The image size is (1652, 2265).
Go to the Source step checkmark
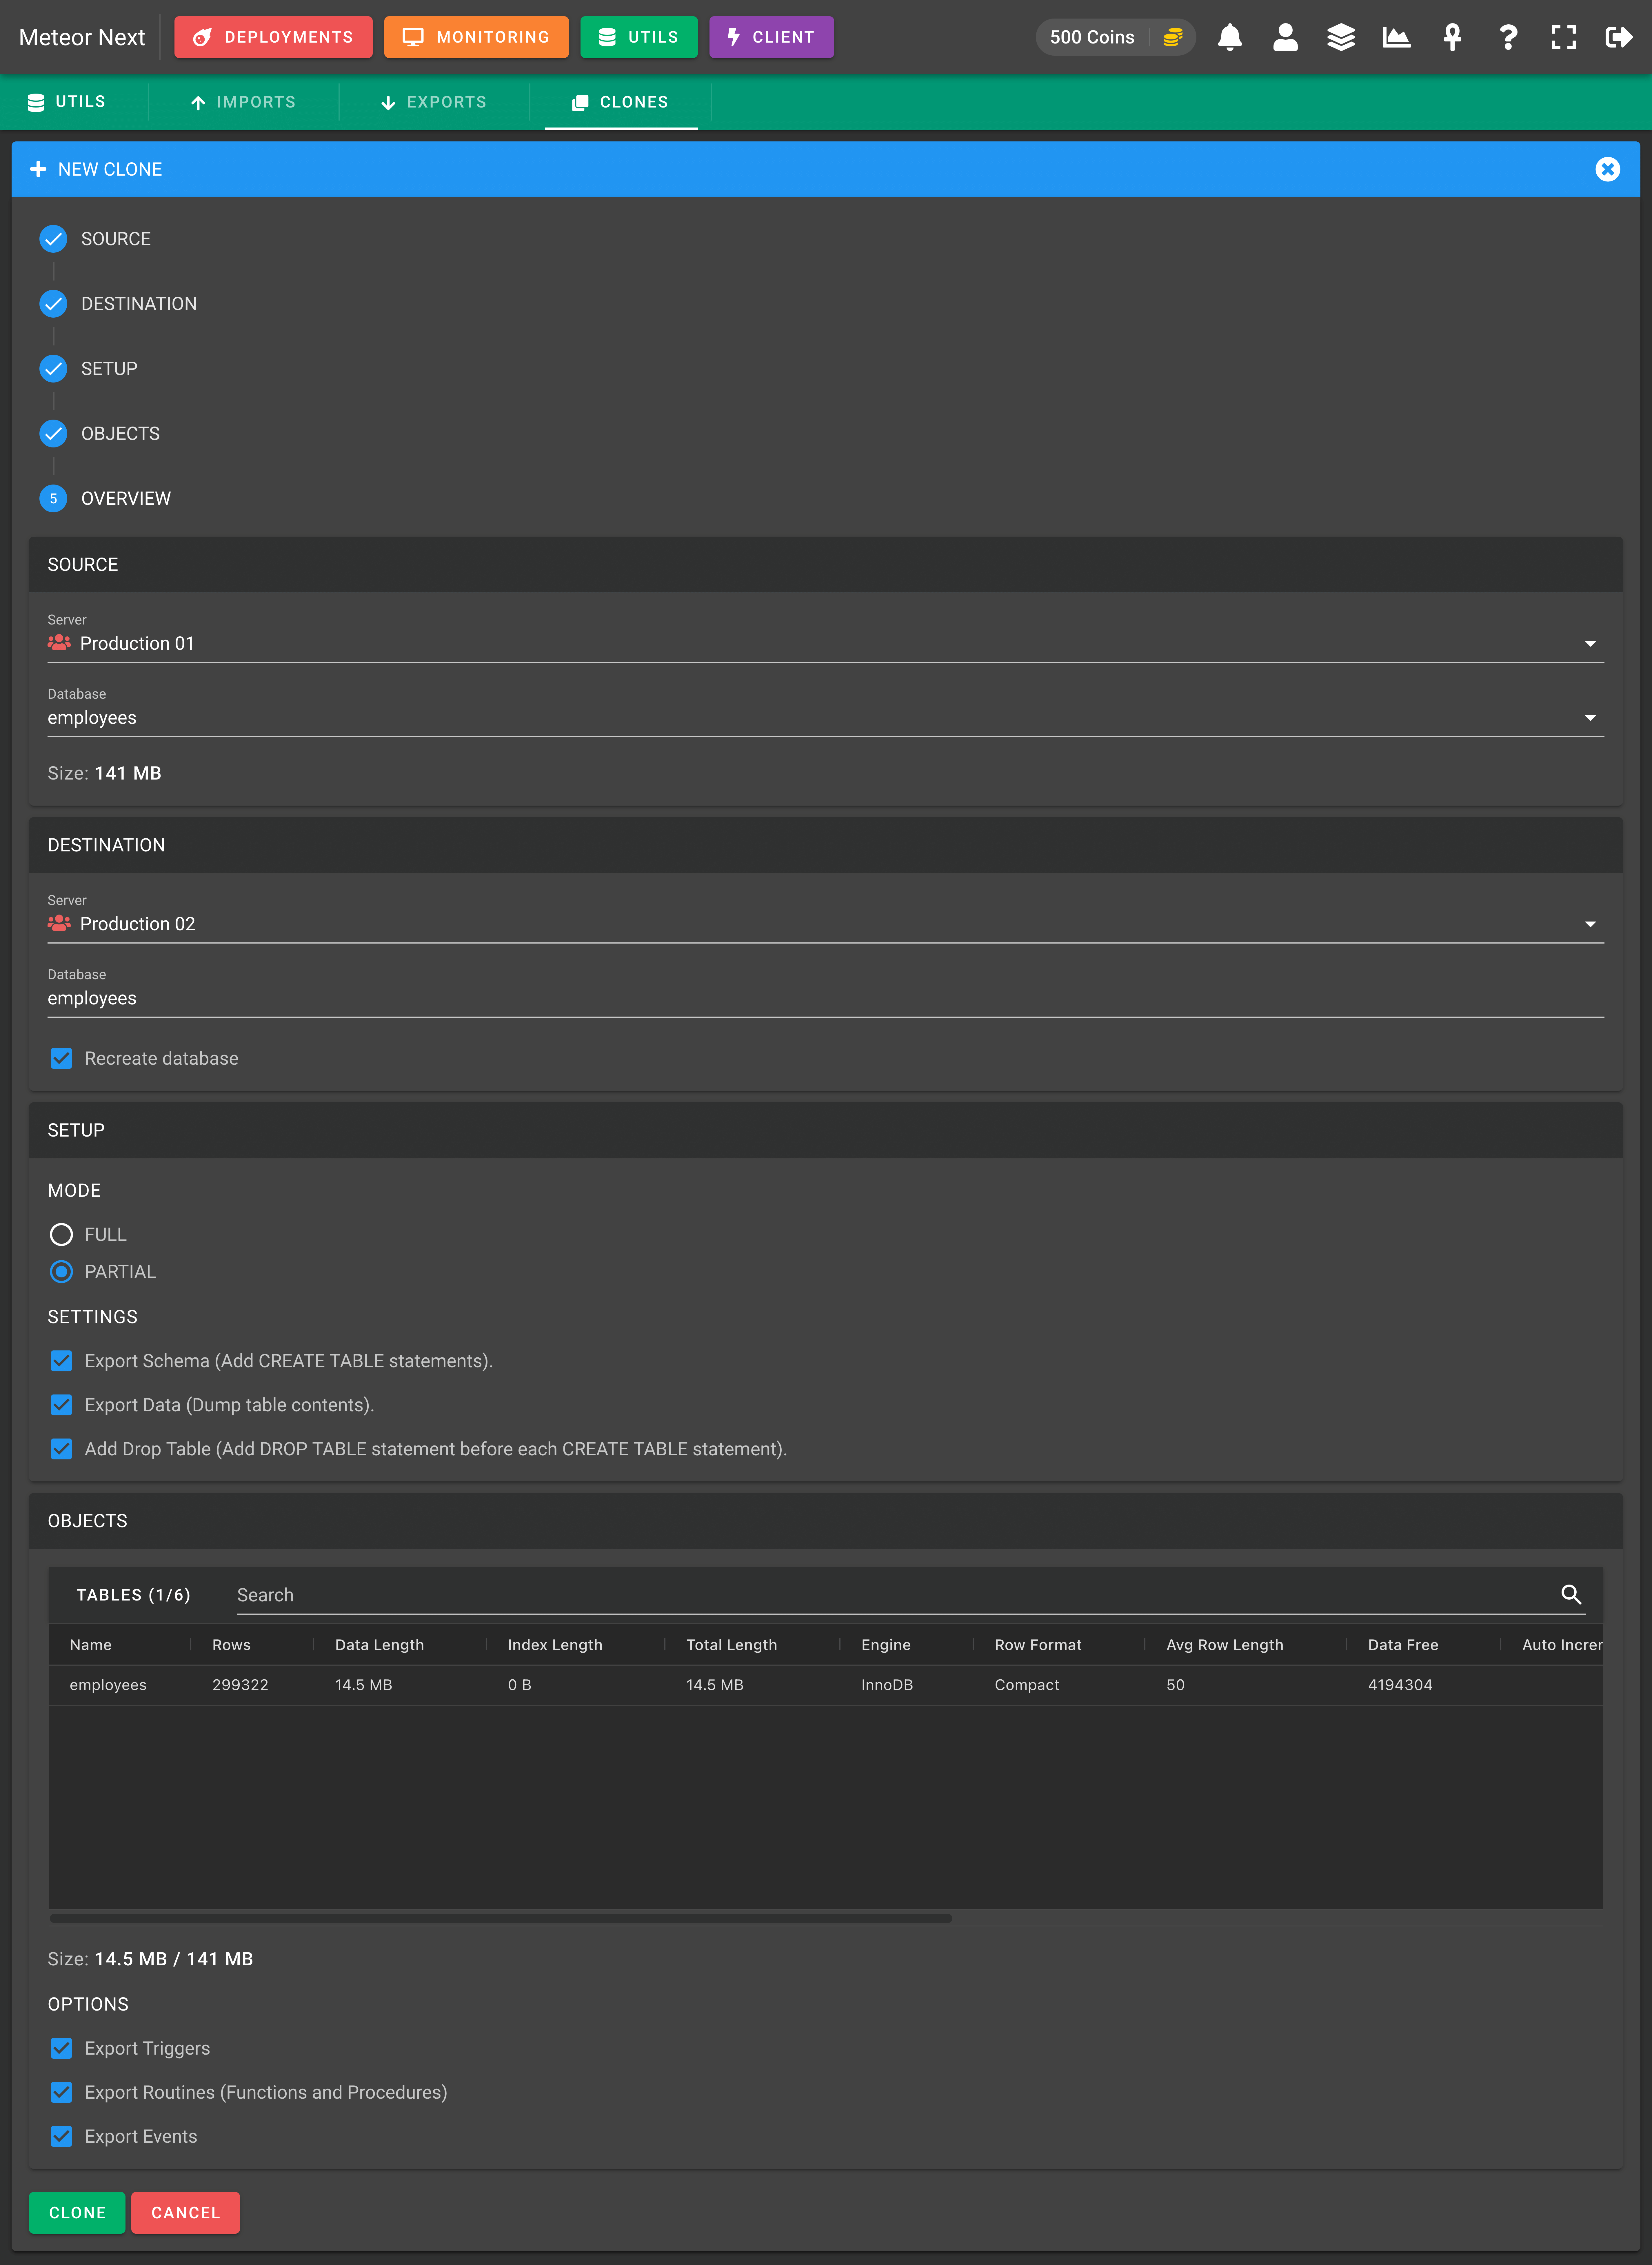(53, 239)
